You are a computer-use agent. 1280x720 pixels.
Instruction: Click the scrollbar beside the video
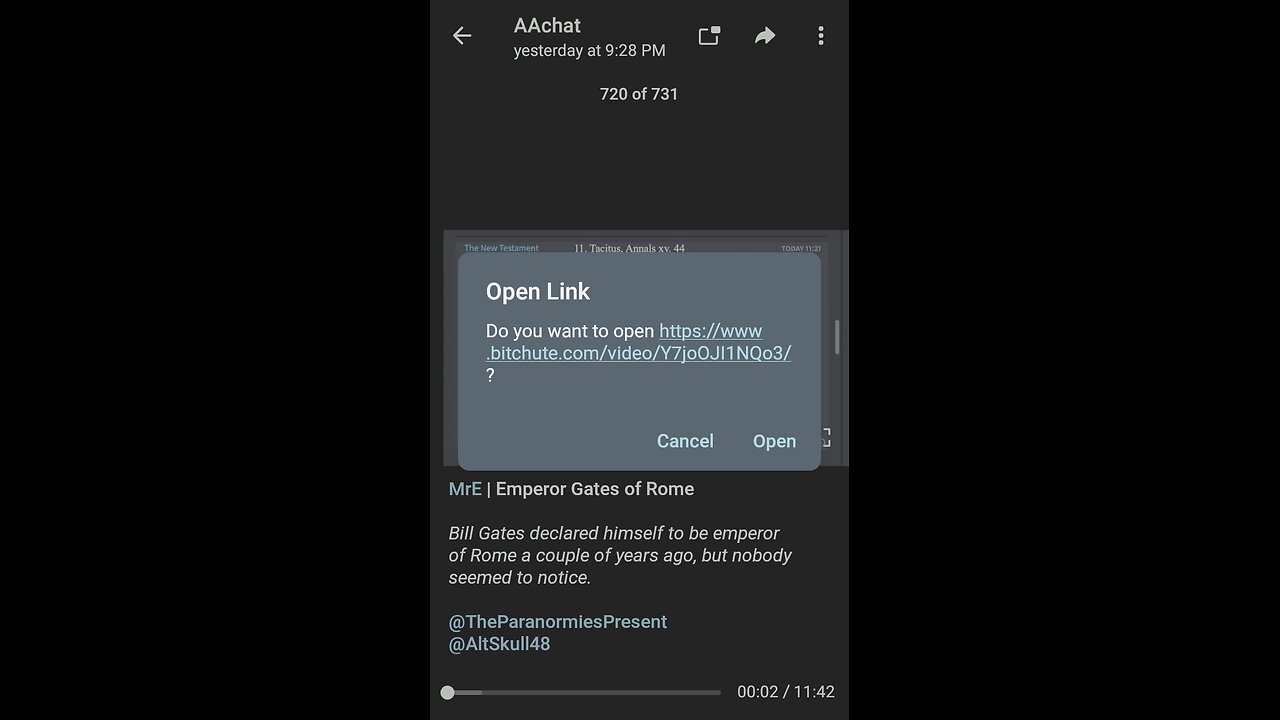837,337
